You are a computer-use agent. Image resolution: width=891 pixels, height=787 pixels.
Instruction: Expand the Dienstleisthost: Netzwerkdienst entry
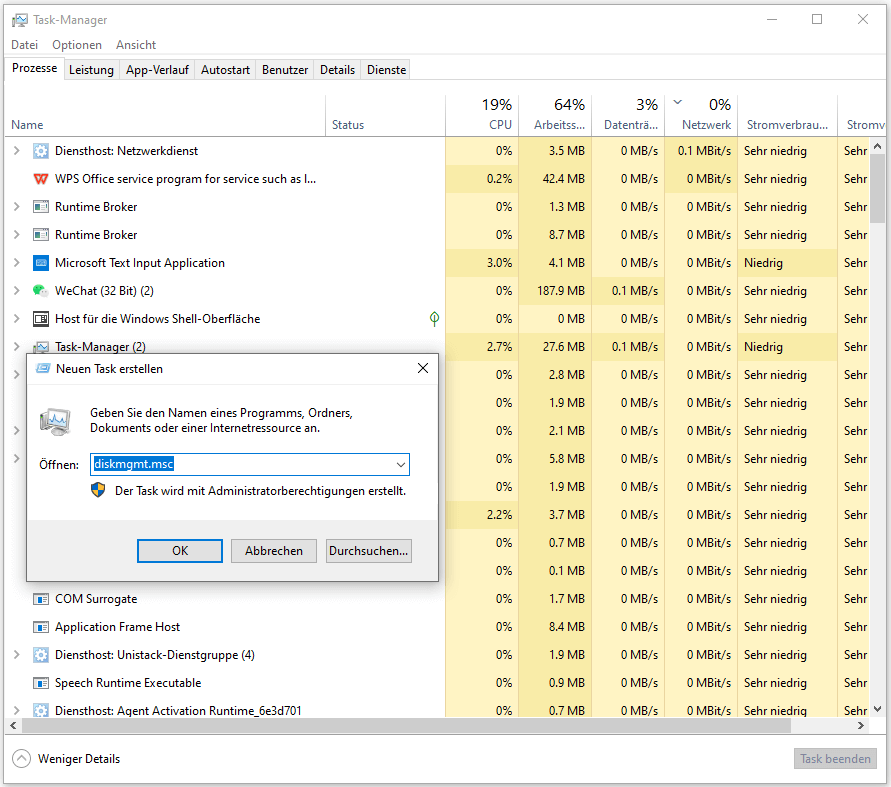point(17,150)
